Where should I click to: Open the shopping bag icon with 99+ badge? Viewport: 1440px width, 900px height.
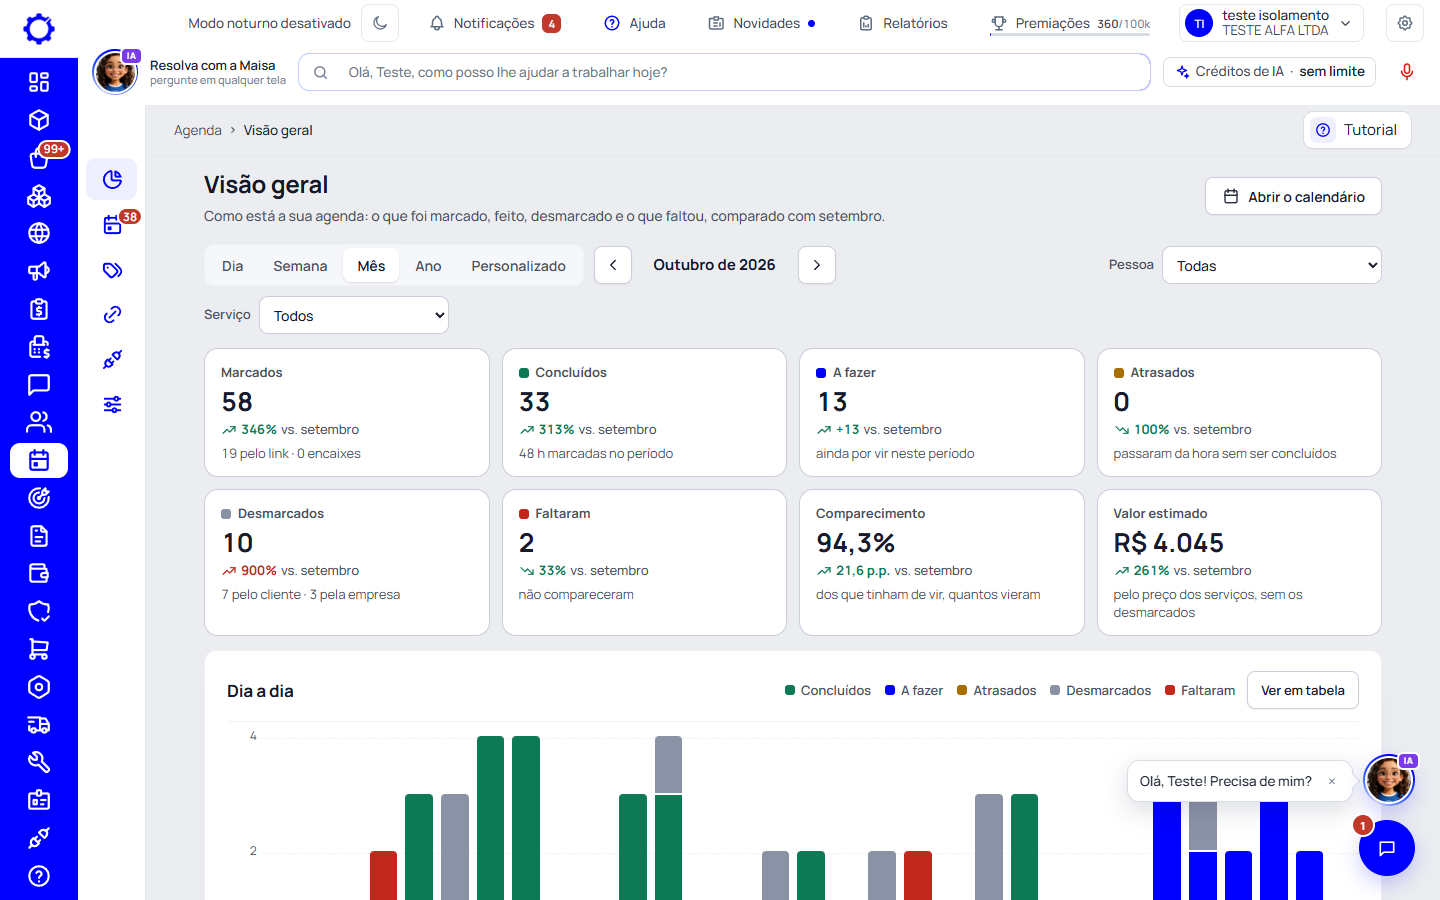pyautogui.click(x=39, y=158)
